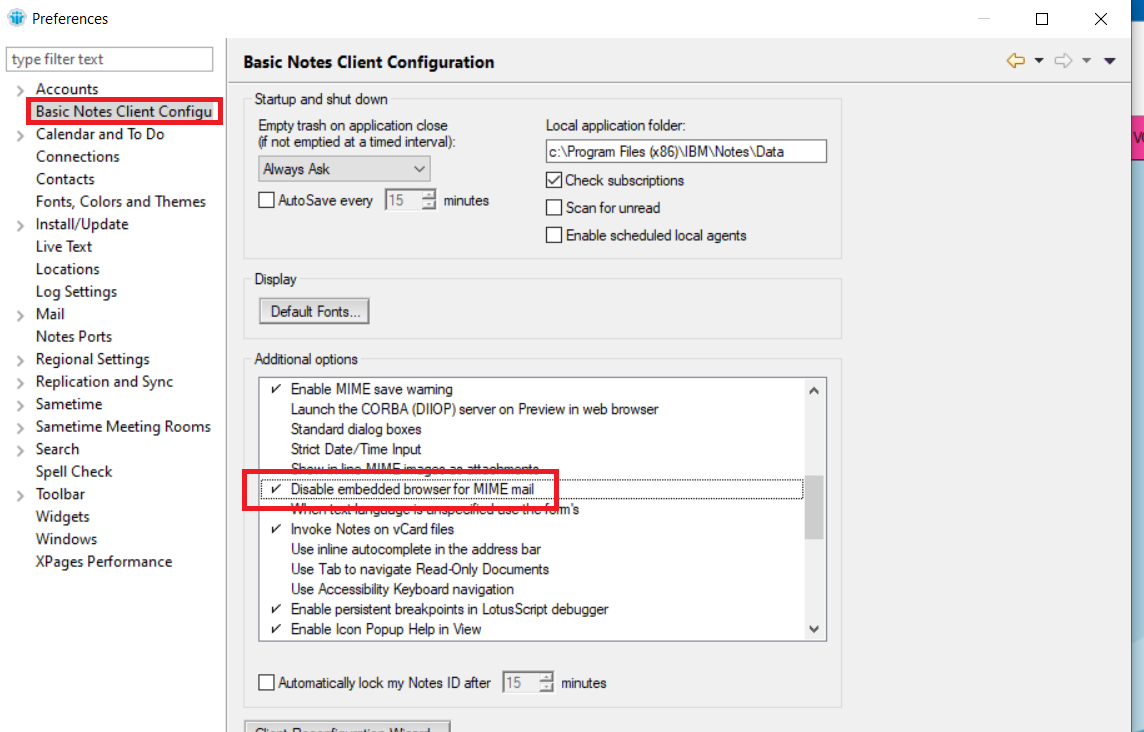The height and width of the screenshot is (732, 1144).
Task: Open the Contacts preferences page
Action: [65, 179]
